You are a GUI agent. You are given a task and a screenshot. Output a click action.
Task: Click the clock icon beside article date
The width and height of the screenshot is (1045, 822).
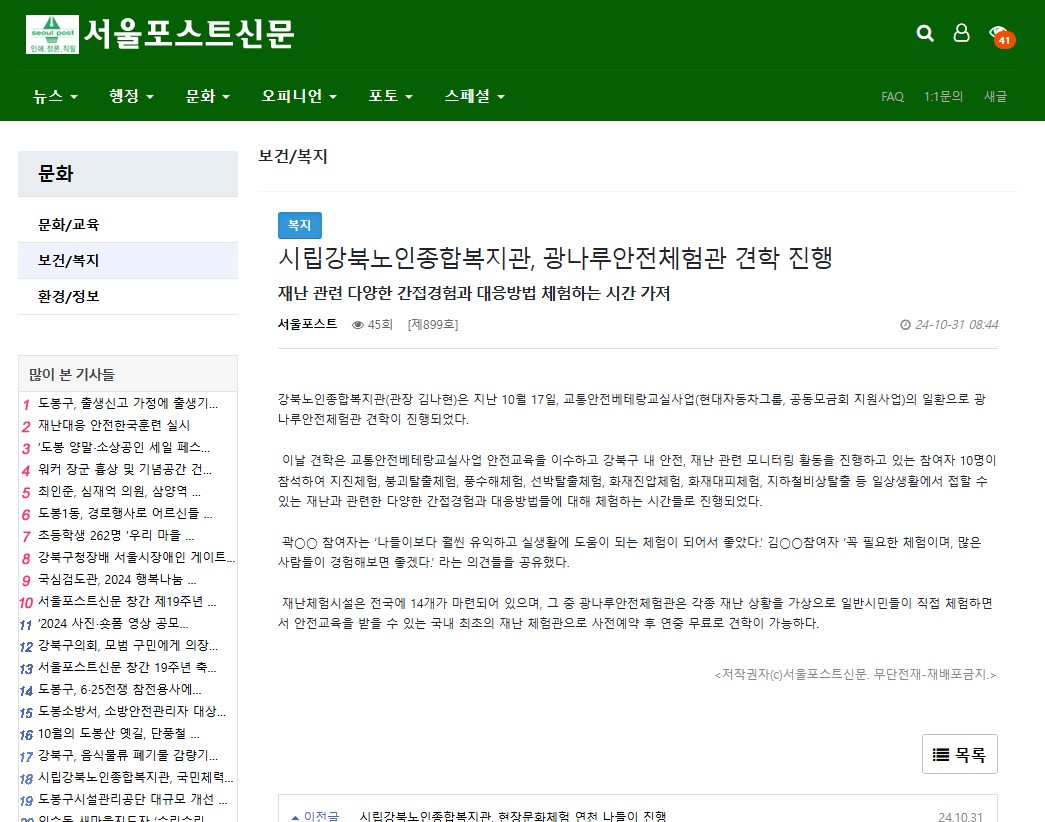[x=905, y=325]
